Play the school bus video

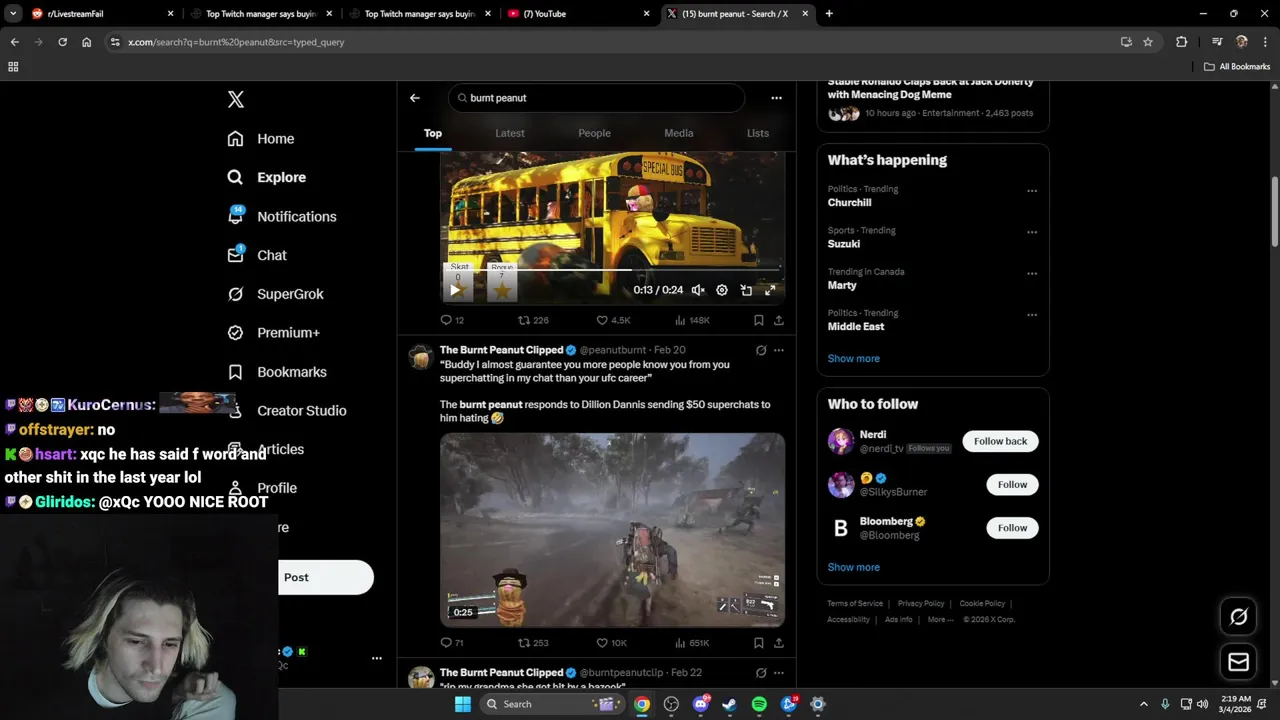tap(455, 290)
